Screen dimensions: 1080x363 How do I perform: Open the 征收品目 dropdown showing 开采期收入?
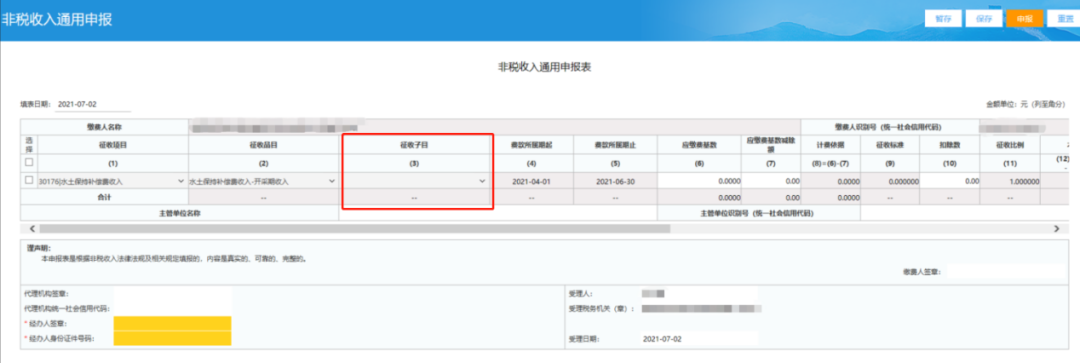tap(262, 180)
